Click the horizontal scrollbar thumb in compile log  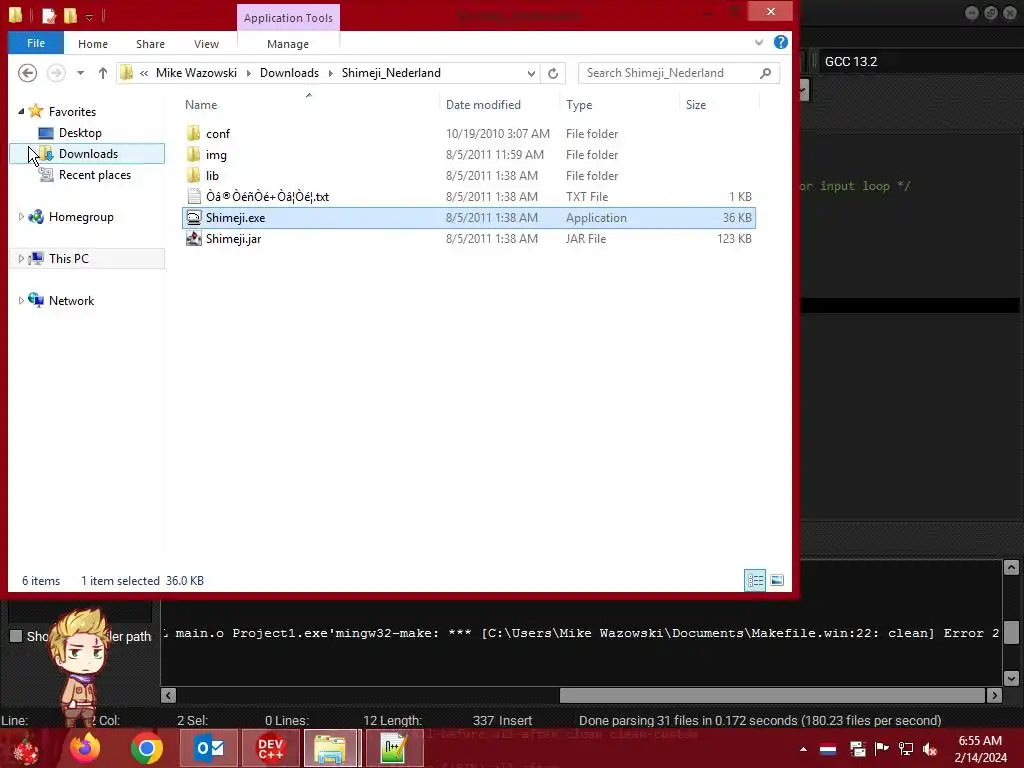772,696
